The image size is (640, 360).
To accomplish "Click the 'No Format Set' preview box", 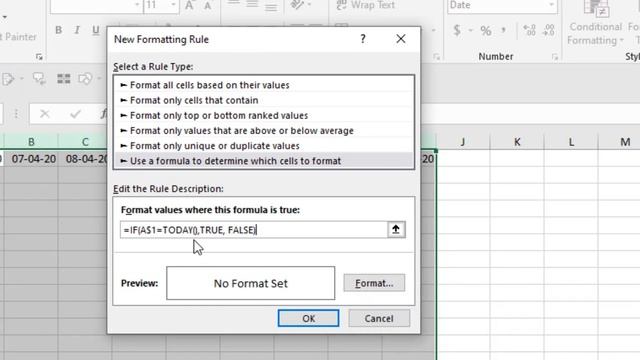I will 251,283.
